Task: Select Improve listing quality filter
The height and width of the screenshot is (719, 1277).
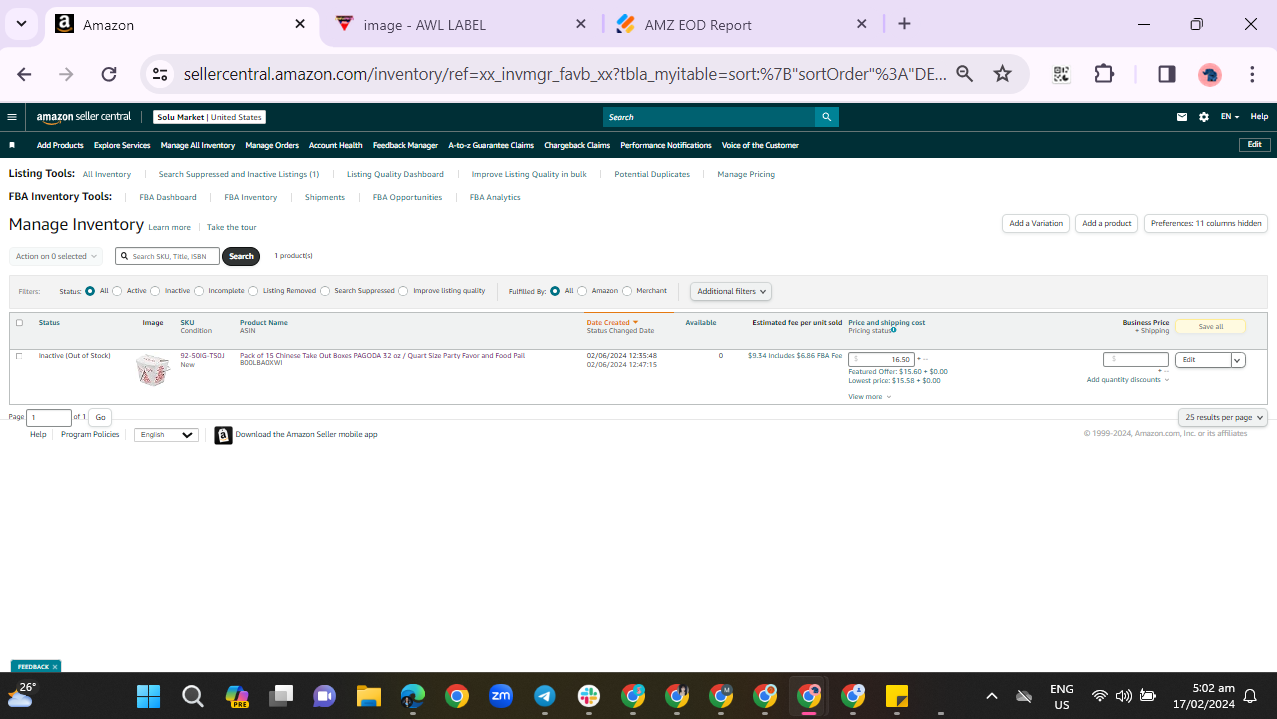Action: click(403, 291)
